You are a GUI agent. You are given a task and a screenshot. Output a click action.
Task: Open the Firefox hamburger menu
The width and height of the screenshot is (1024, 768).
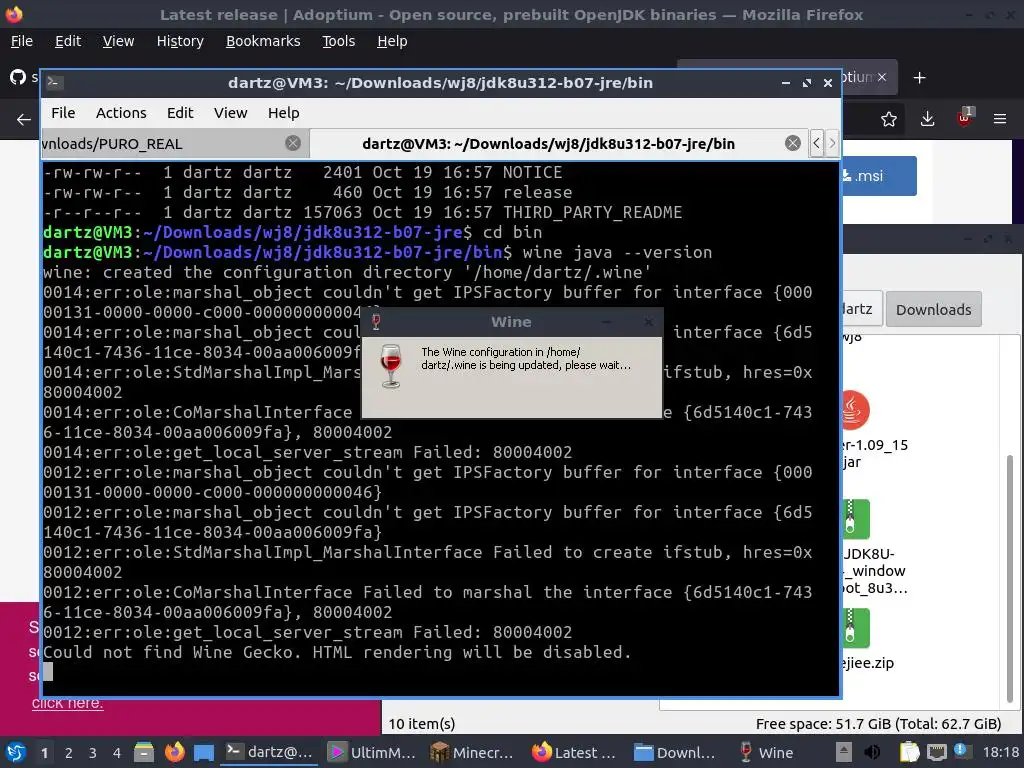pyautogui.click(x=1000, y=119)
